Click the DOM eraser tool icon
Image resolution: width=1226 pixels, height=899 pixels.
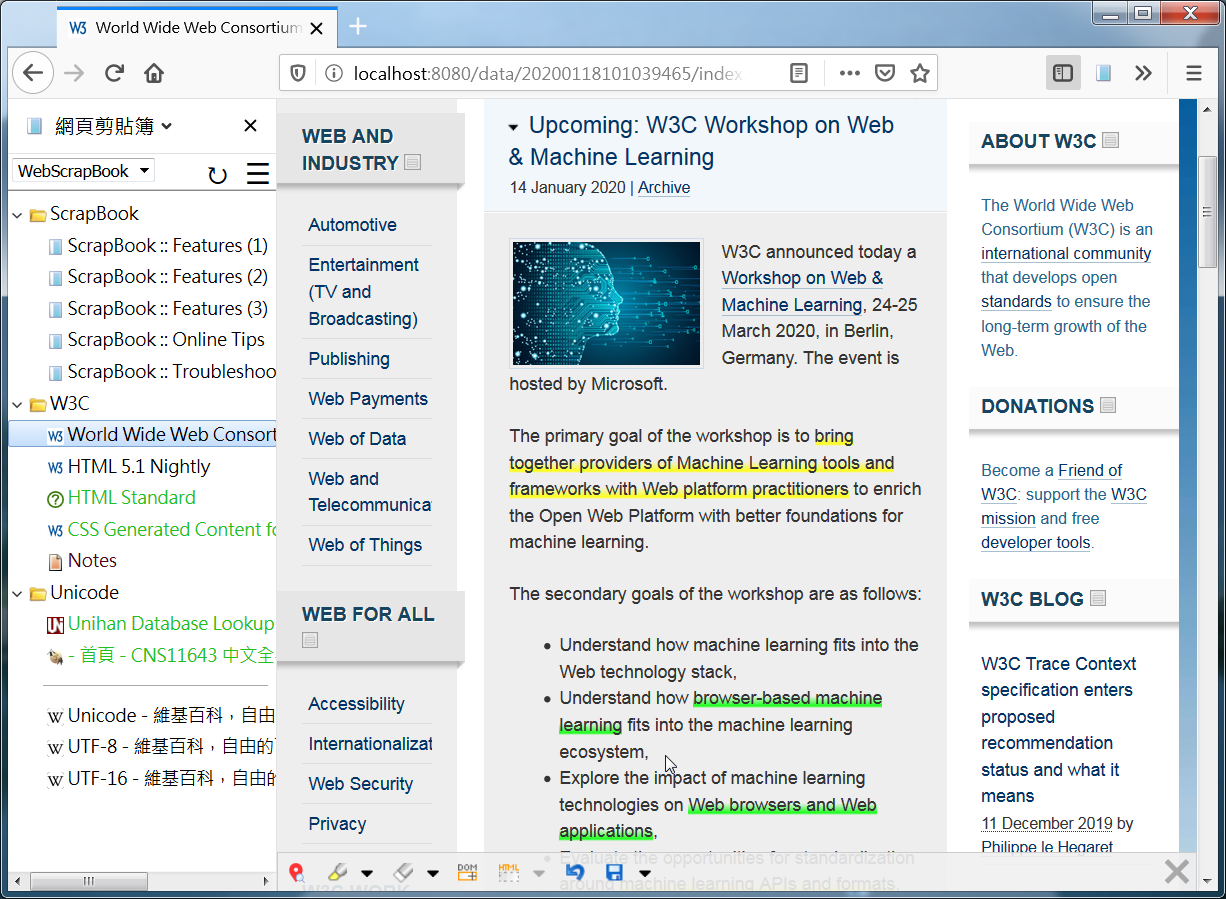point(467,872)
